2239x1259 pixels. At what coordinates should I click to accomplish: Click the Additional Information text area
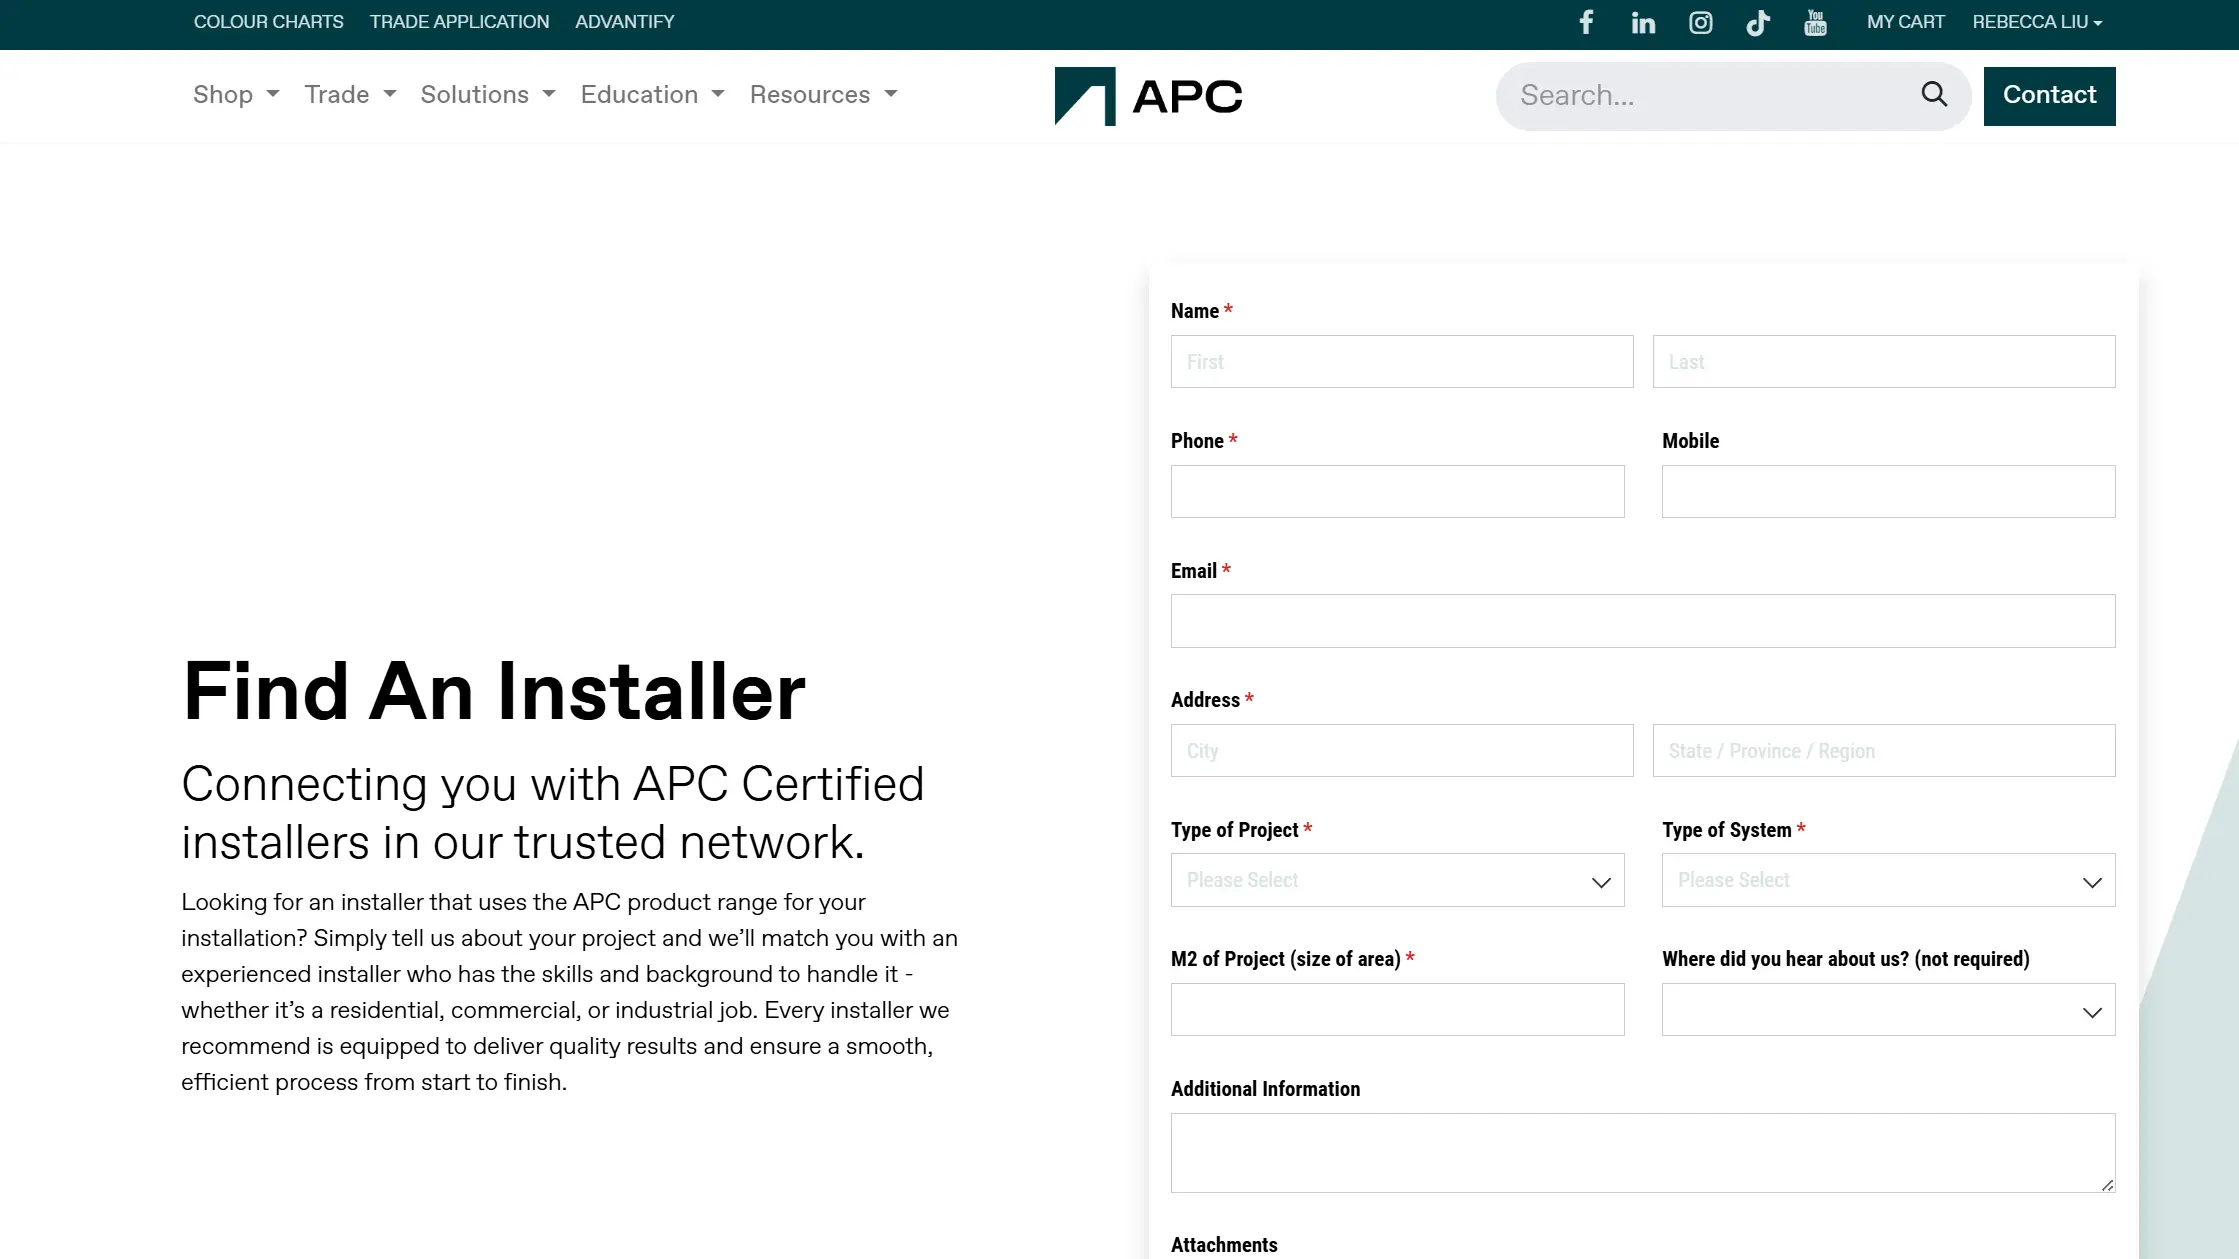point(1643,1152)
